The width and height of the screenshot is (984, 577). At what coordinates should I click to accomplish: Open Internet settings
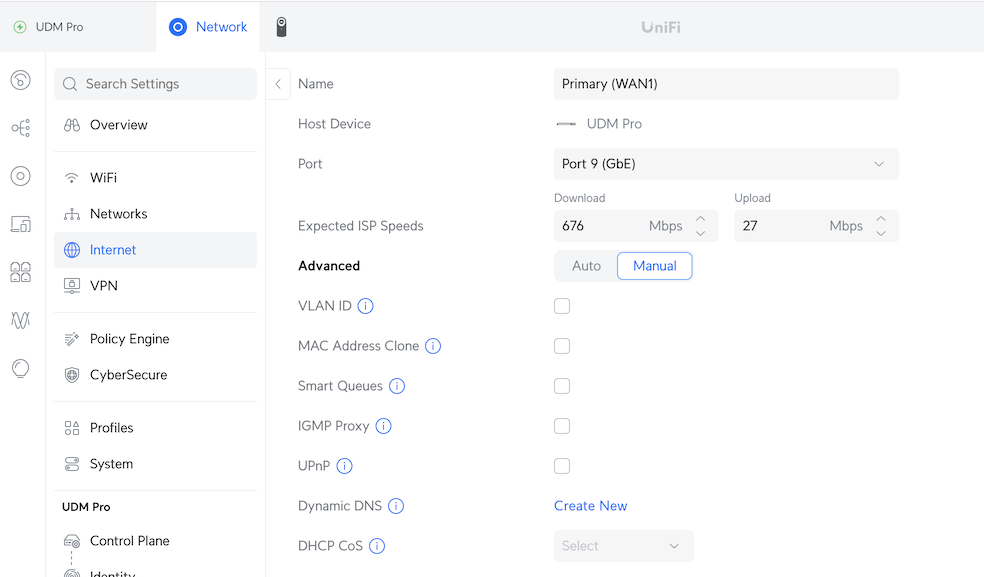click(156, 250)
